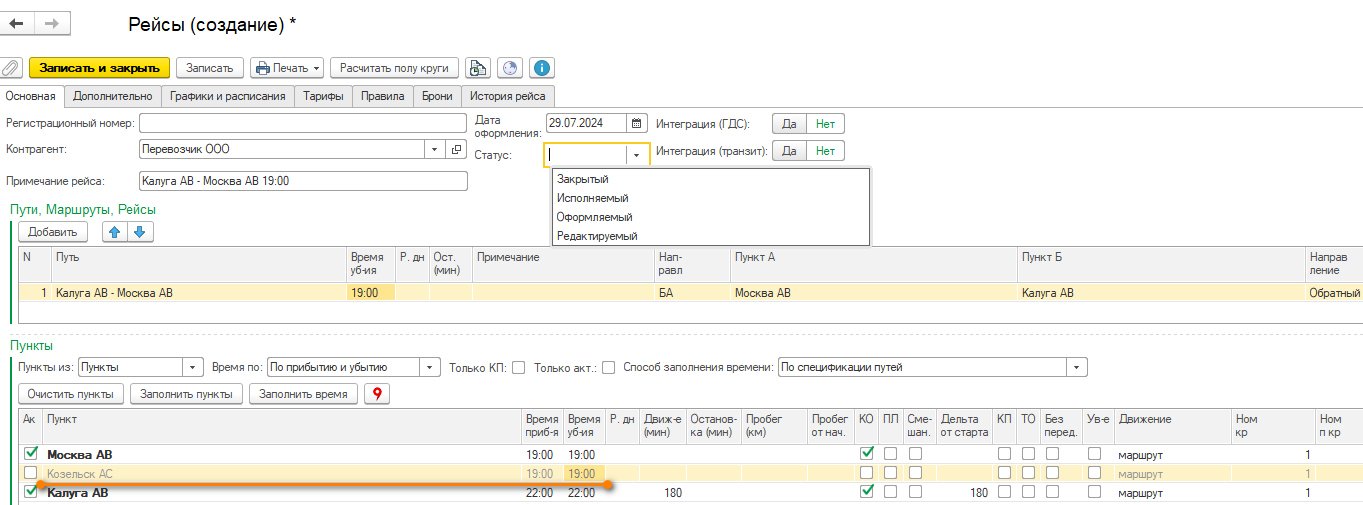
Task: Open the Контрагент record with the open icon
Action: [458, 149]
